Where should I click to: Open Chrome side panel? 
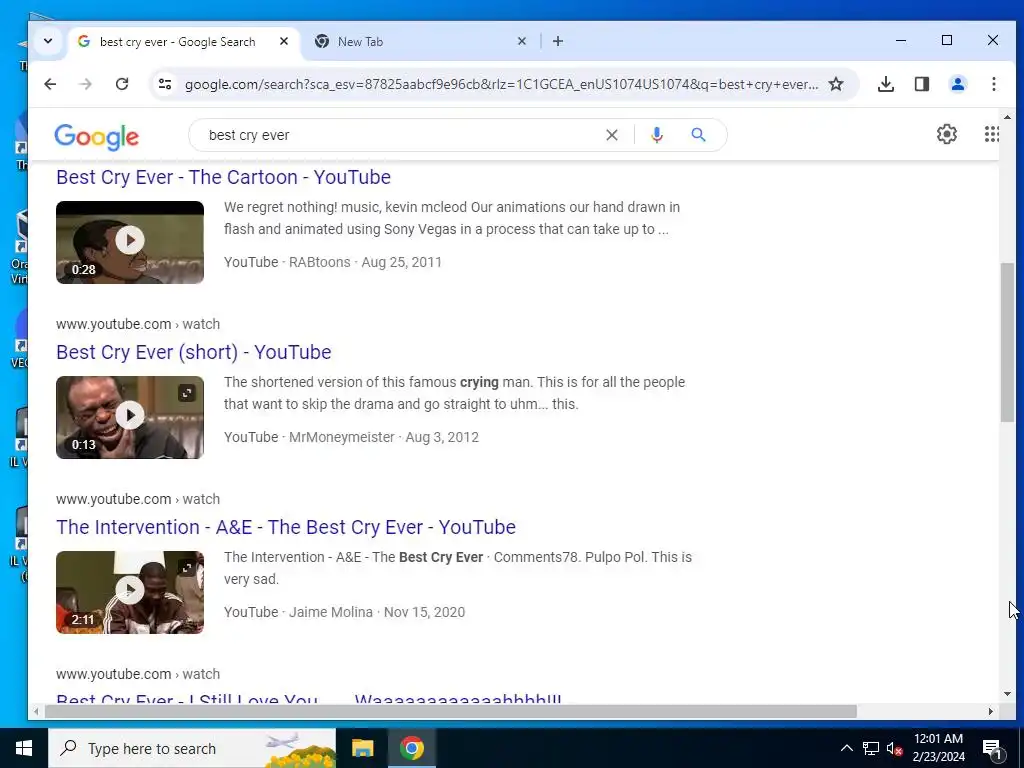[x=921, y=84]
